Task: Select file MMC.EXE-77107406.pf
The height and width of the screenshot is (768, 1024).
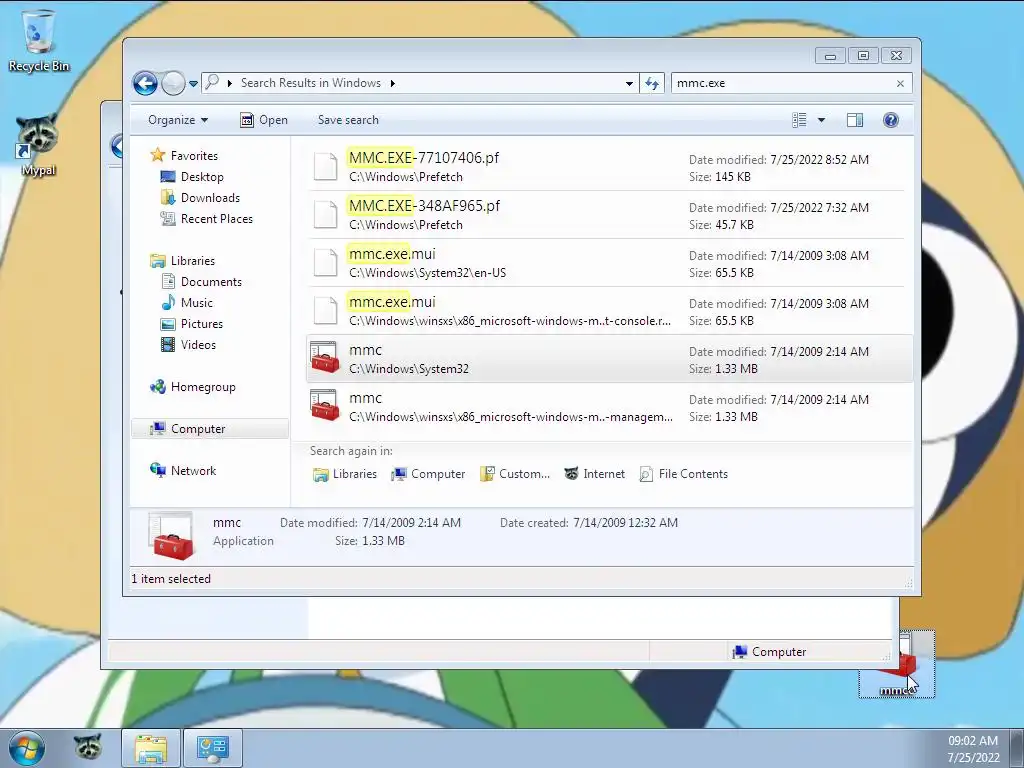Action: (607, 167)
